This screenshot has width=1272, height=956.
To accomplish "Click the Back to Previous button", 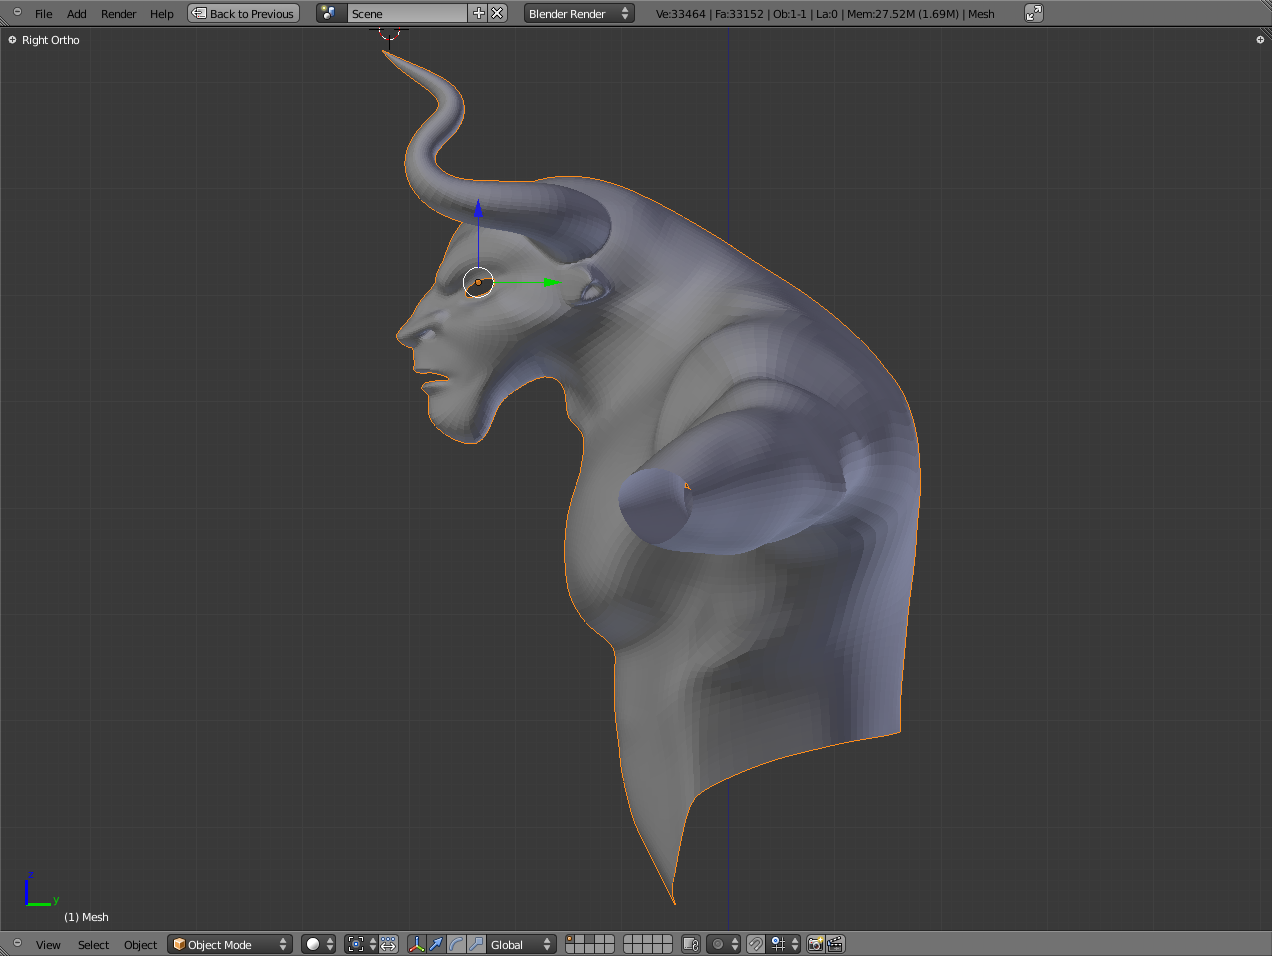I will click(244, 13).
